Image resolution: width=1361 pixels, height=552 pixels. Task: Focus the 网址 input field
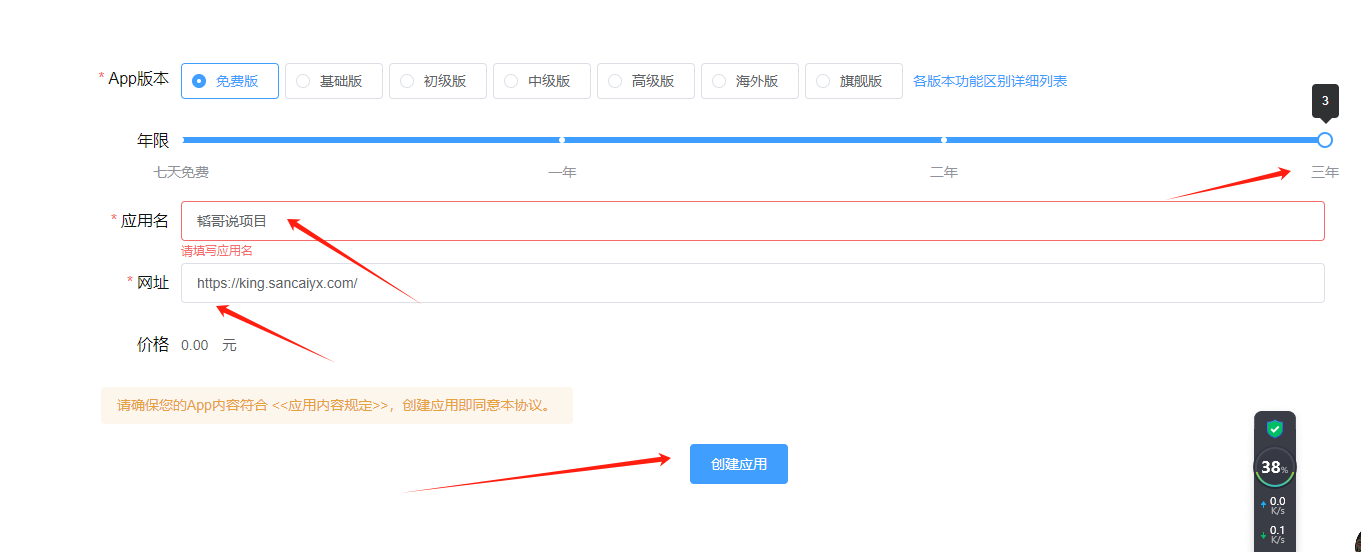coord(753,283)
